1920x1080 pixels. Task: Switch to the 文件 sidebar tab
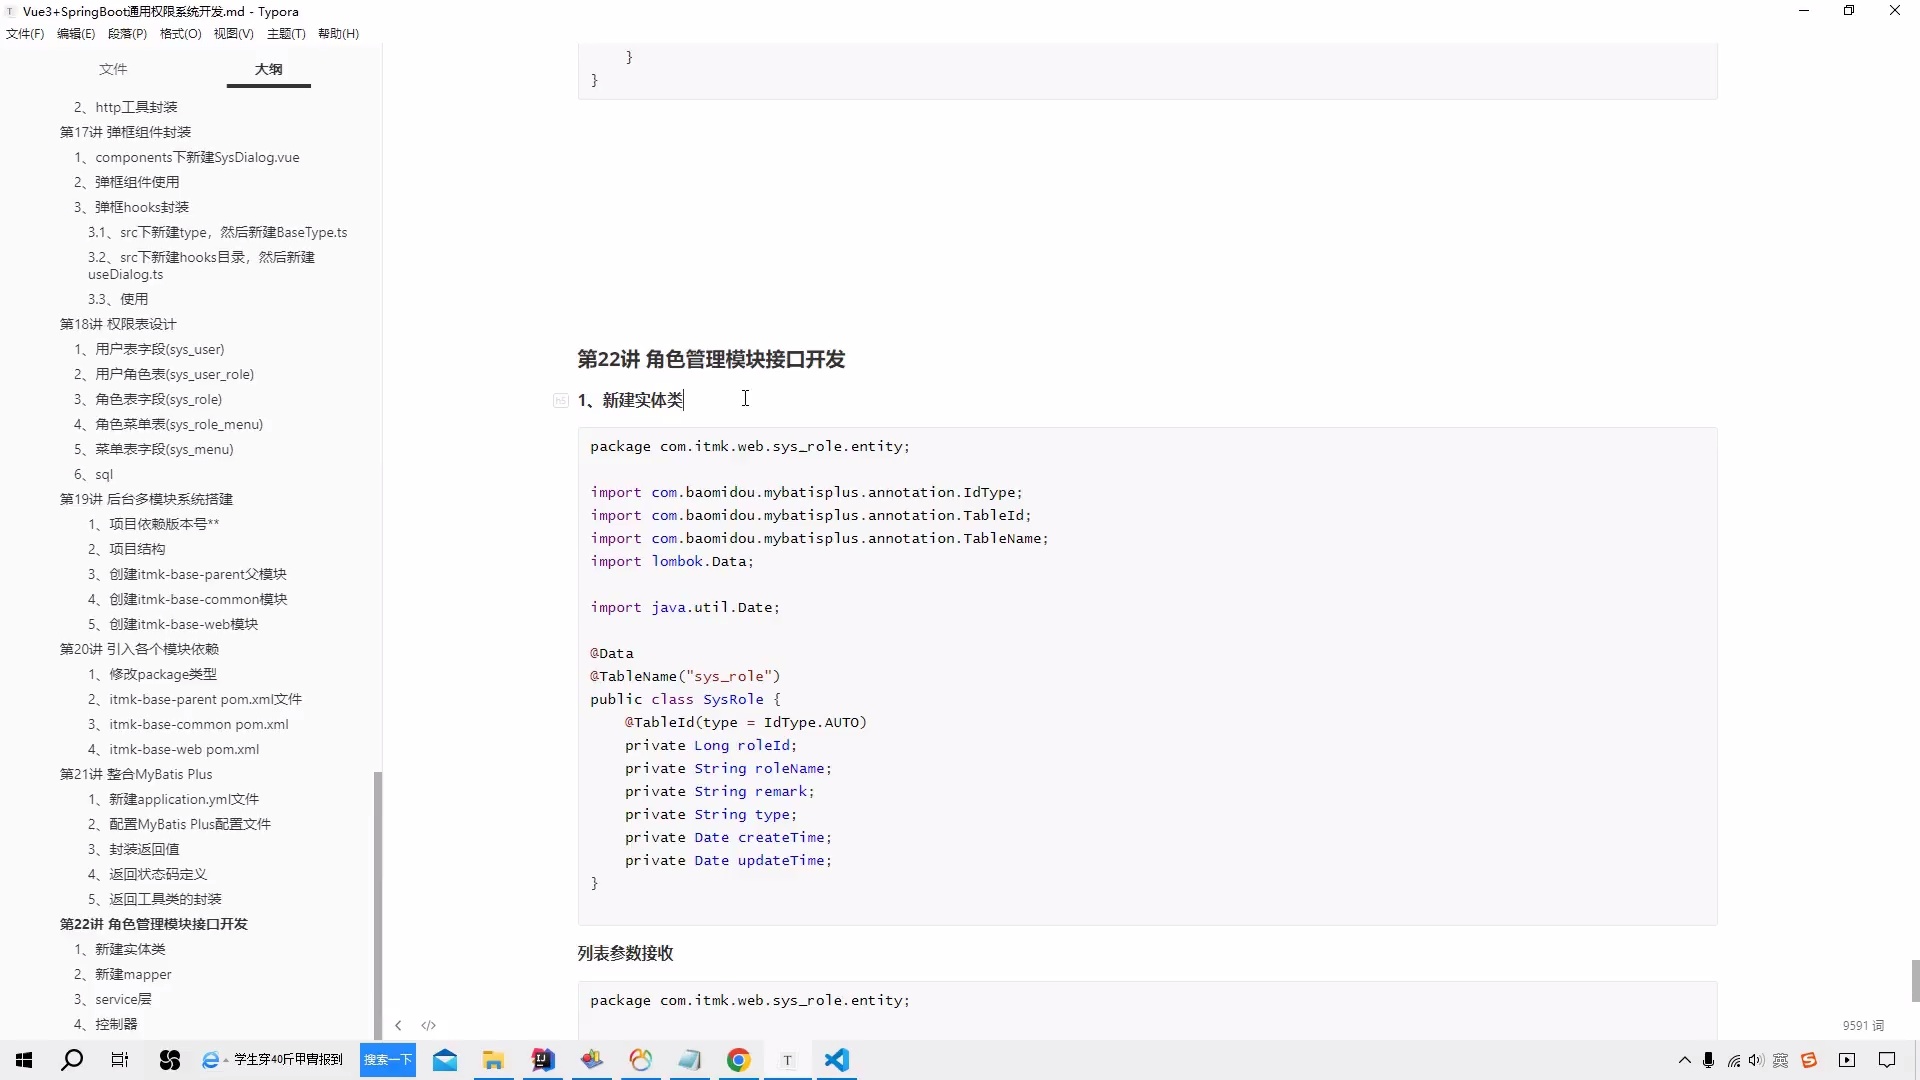click(x=113, y=69)
